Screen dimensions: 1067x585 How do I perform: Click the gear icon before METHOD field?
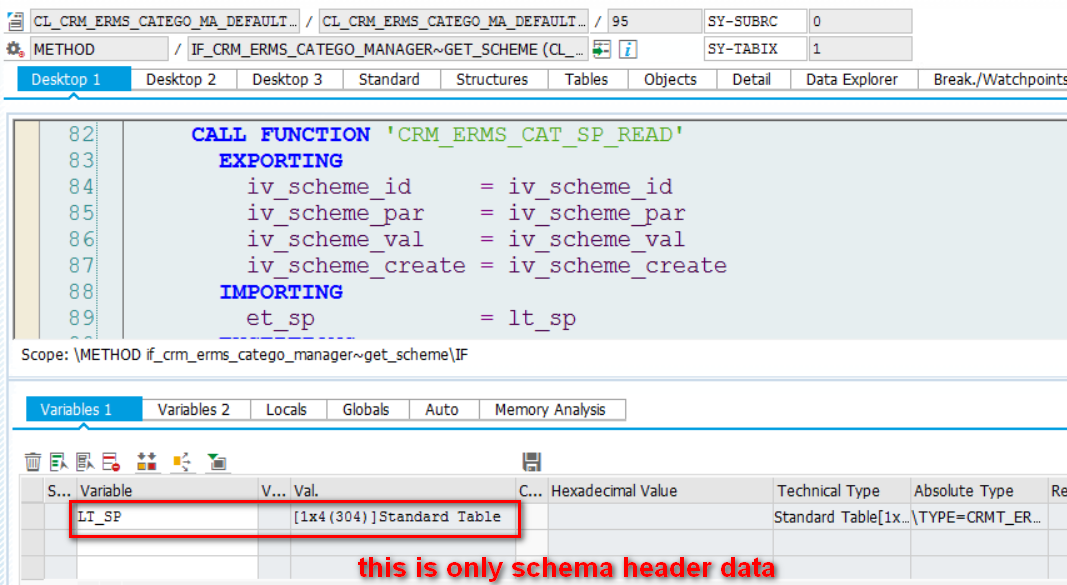14,49
